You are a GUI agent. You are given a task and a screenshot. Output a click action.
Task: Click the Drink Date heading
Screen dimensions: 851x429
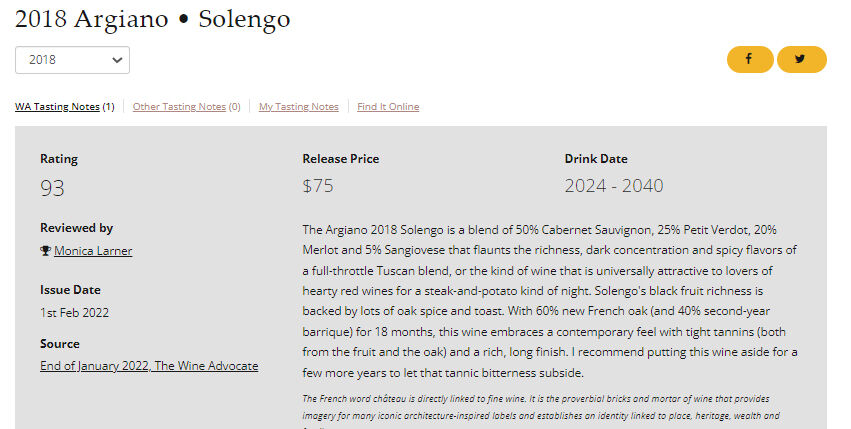click(x=596, y=159)
